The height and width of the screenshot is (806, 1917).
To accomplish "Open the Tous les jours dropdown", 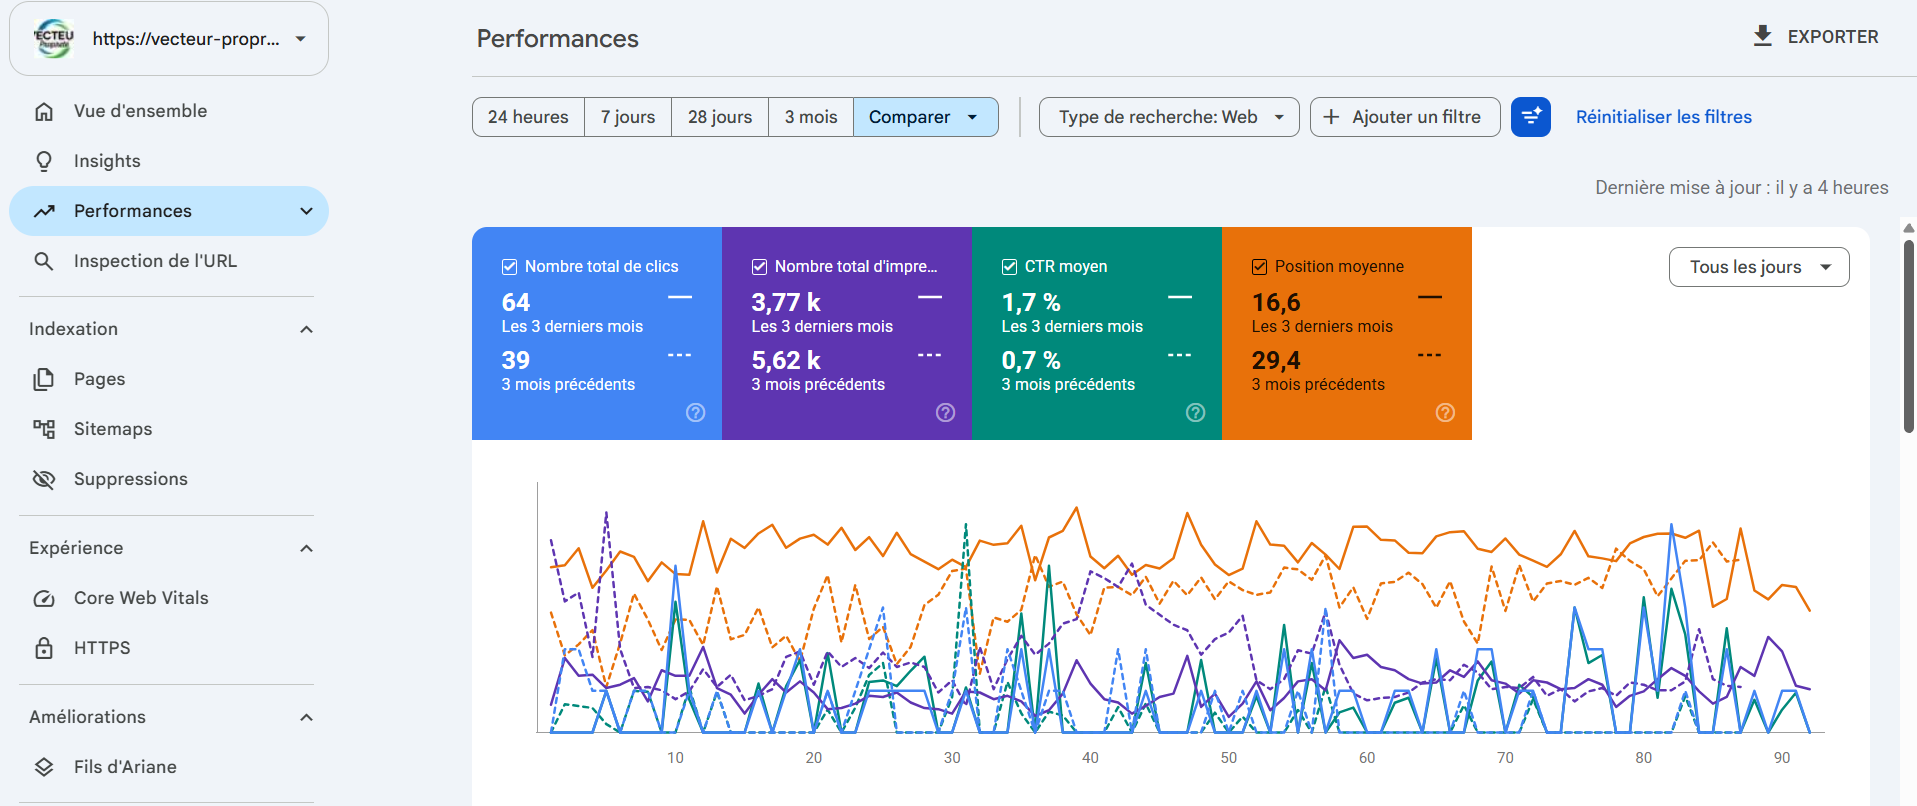I will click(x=1759, y=267).
